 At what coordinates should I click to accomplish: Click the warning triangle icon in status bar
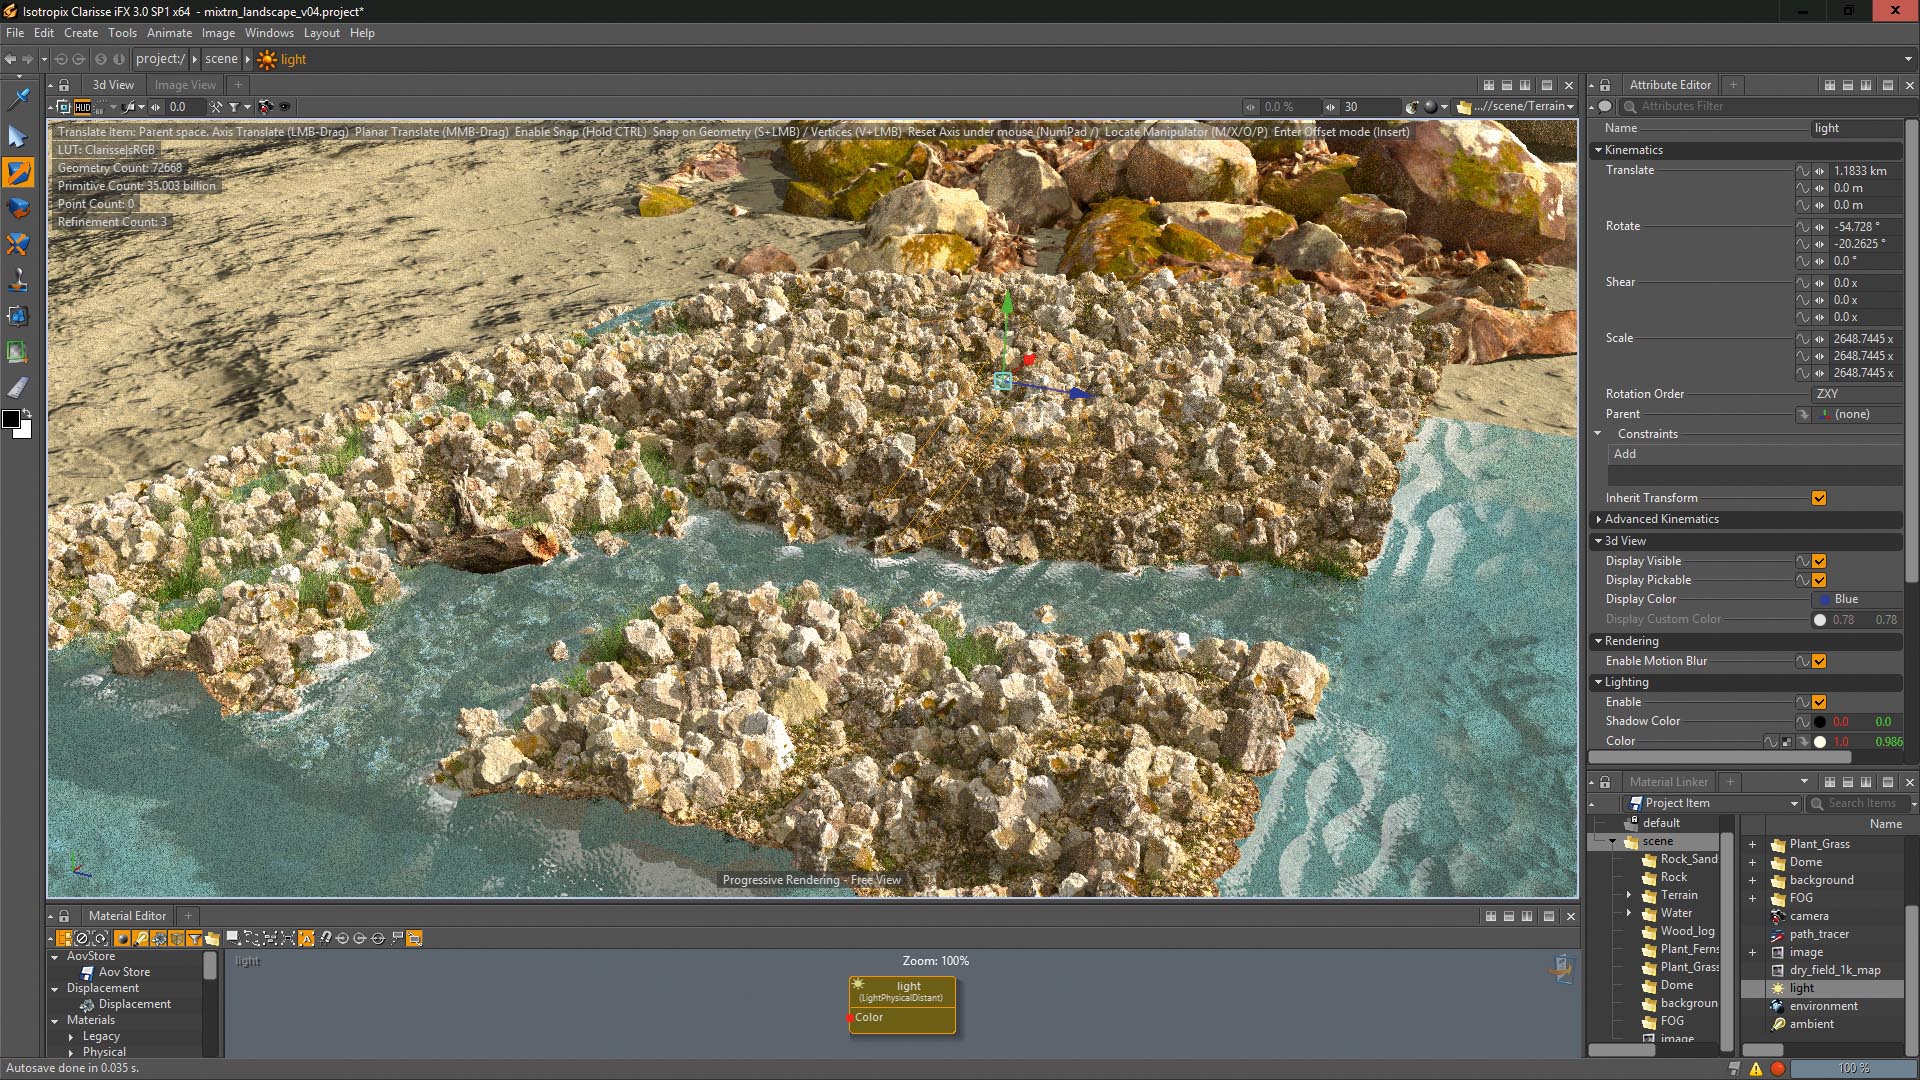[1756, 1069]
